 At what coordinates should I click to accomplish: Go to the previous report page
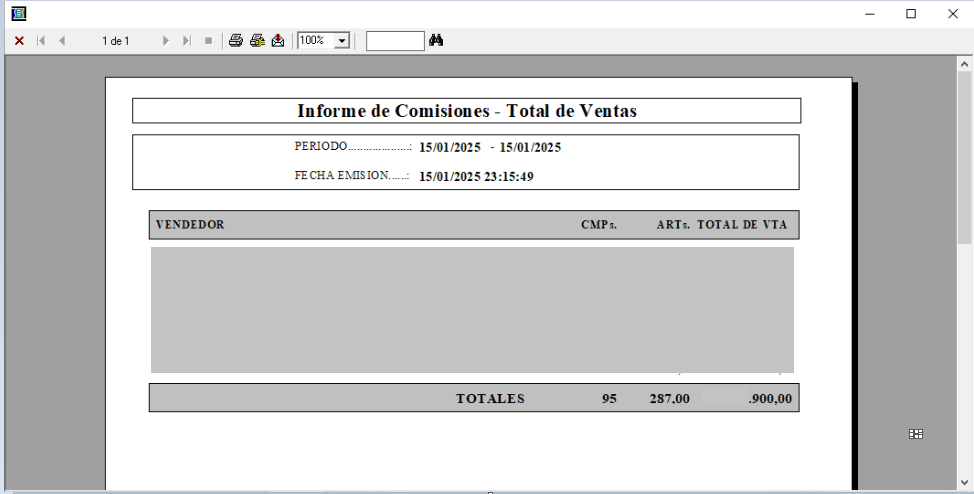pyautogui.click(x=62, y=41)
